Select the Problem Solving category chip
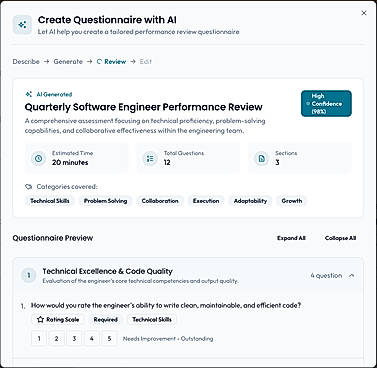Screen dimensions: 377x368 [105, 201]
